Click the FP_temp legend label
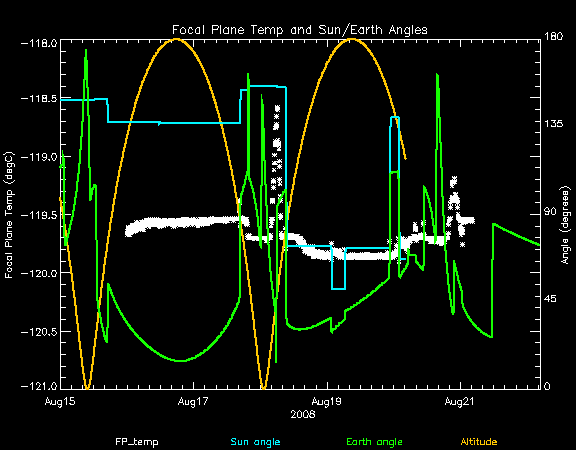 tap(137, 442)
